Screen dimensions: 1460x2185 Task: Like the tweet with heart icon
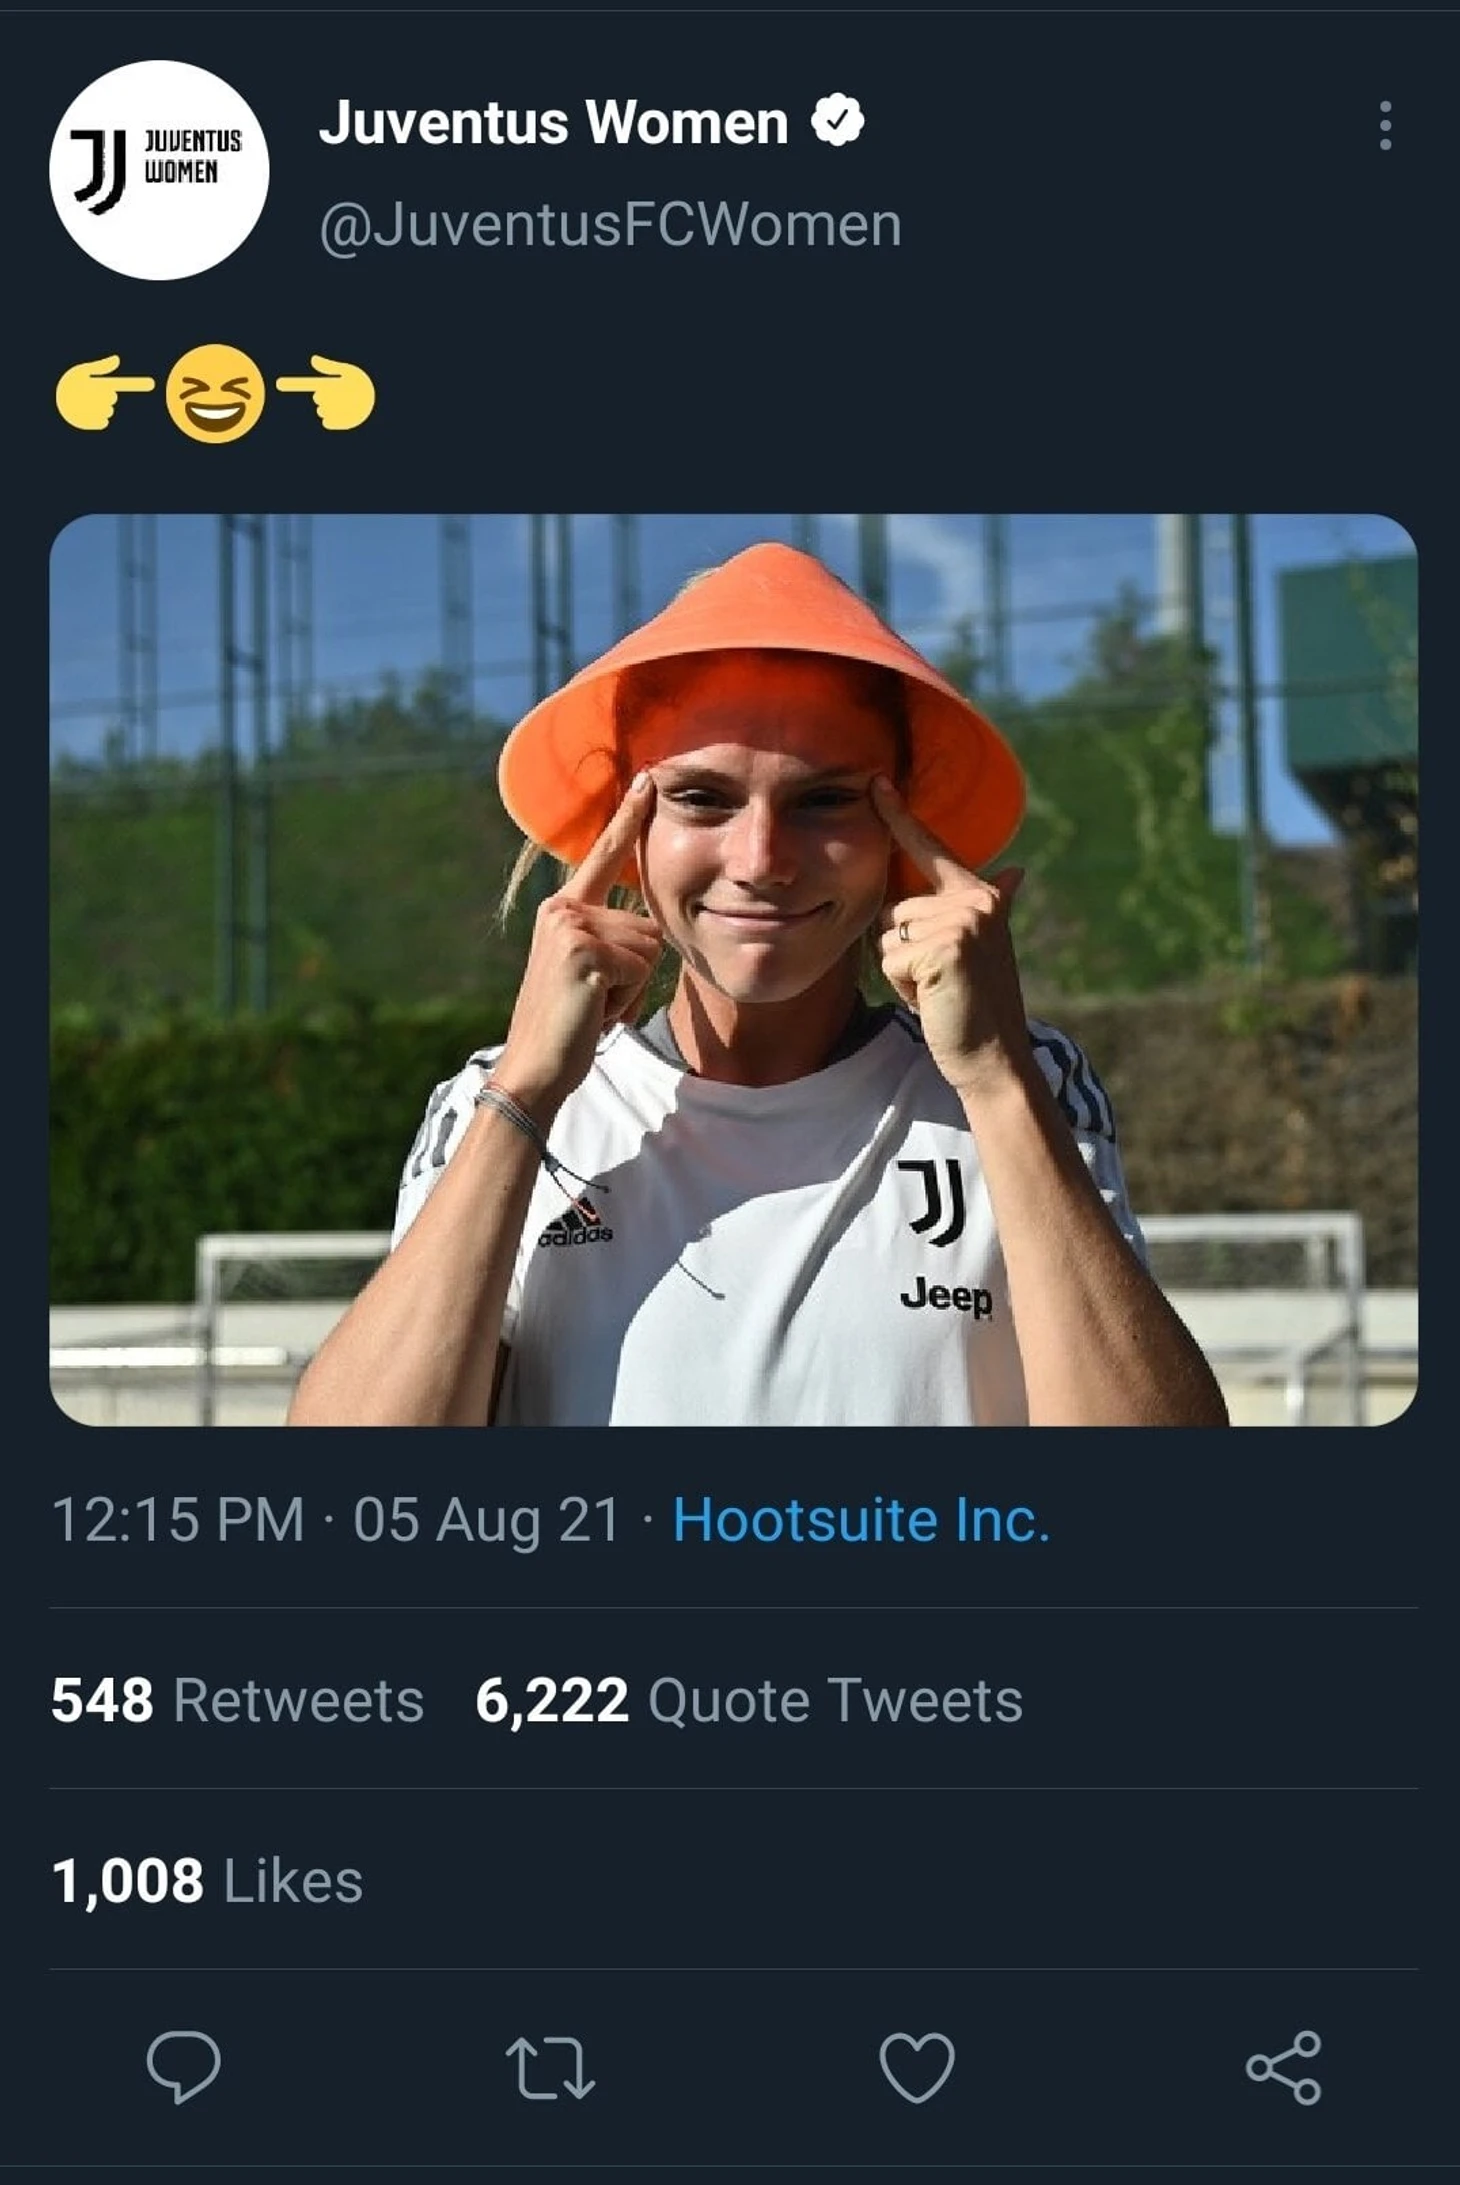(x=916, y=2067)
